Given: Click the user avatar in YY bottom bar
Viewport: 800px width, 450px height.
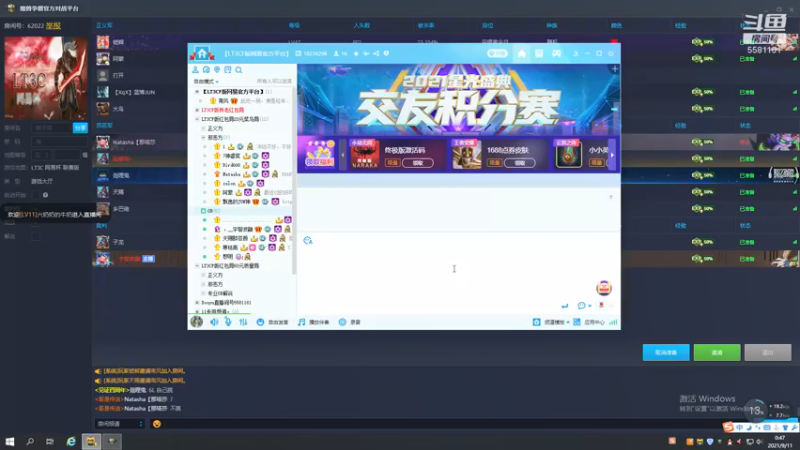Looking at the screenshot, I should [x=197, y=322].
